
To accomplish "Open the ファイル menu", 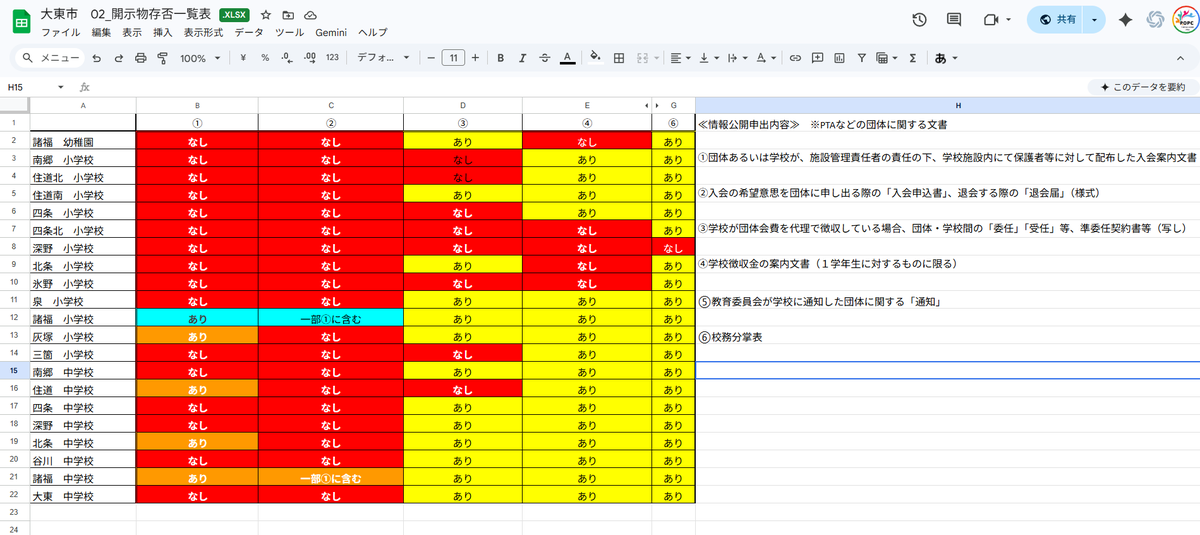I will [60, 33].
